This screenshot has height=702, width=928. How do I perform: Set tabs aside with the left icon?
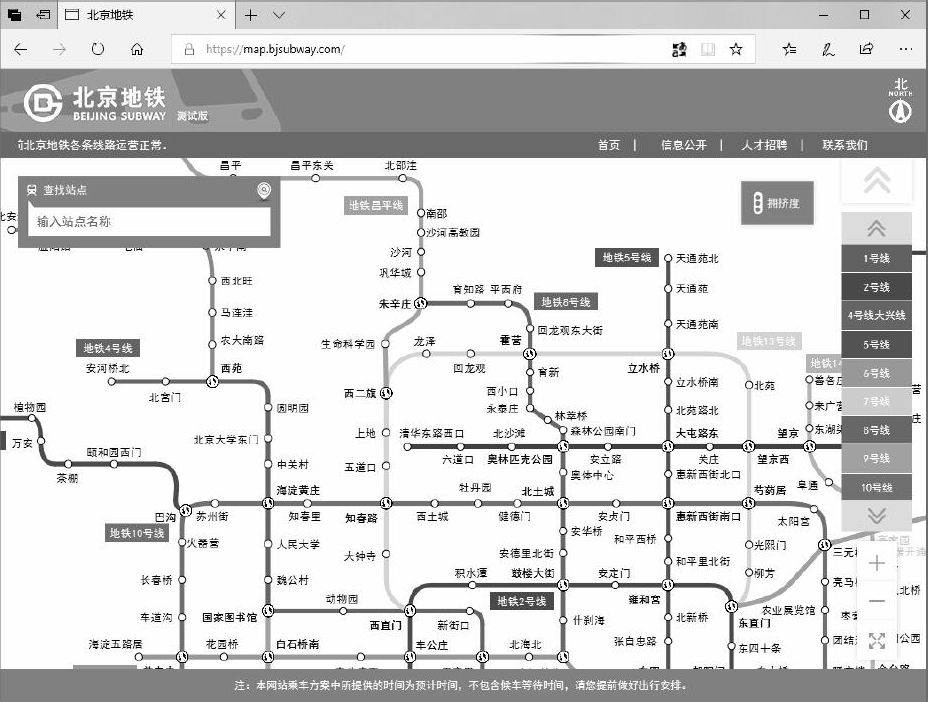point(43,15)
